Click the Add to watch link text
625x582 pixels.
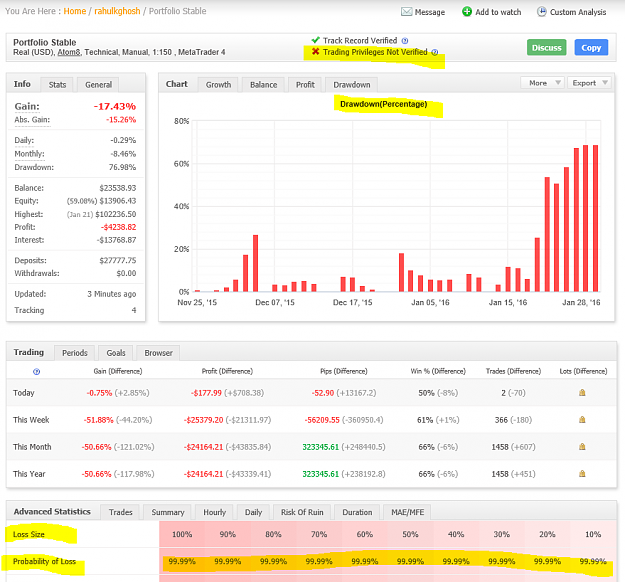coord(498,12)
